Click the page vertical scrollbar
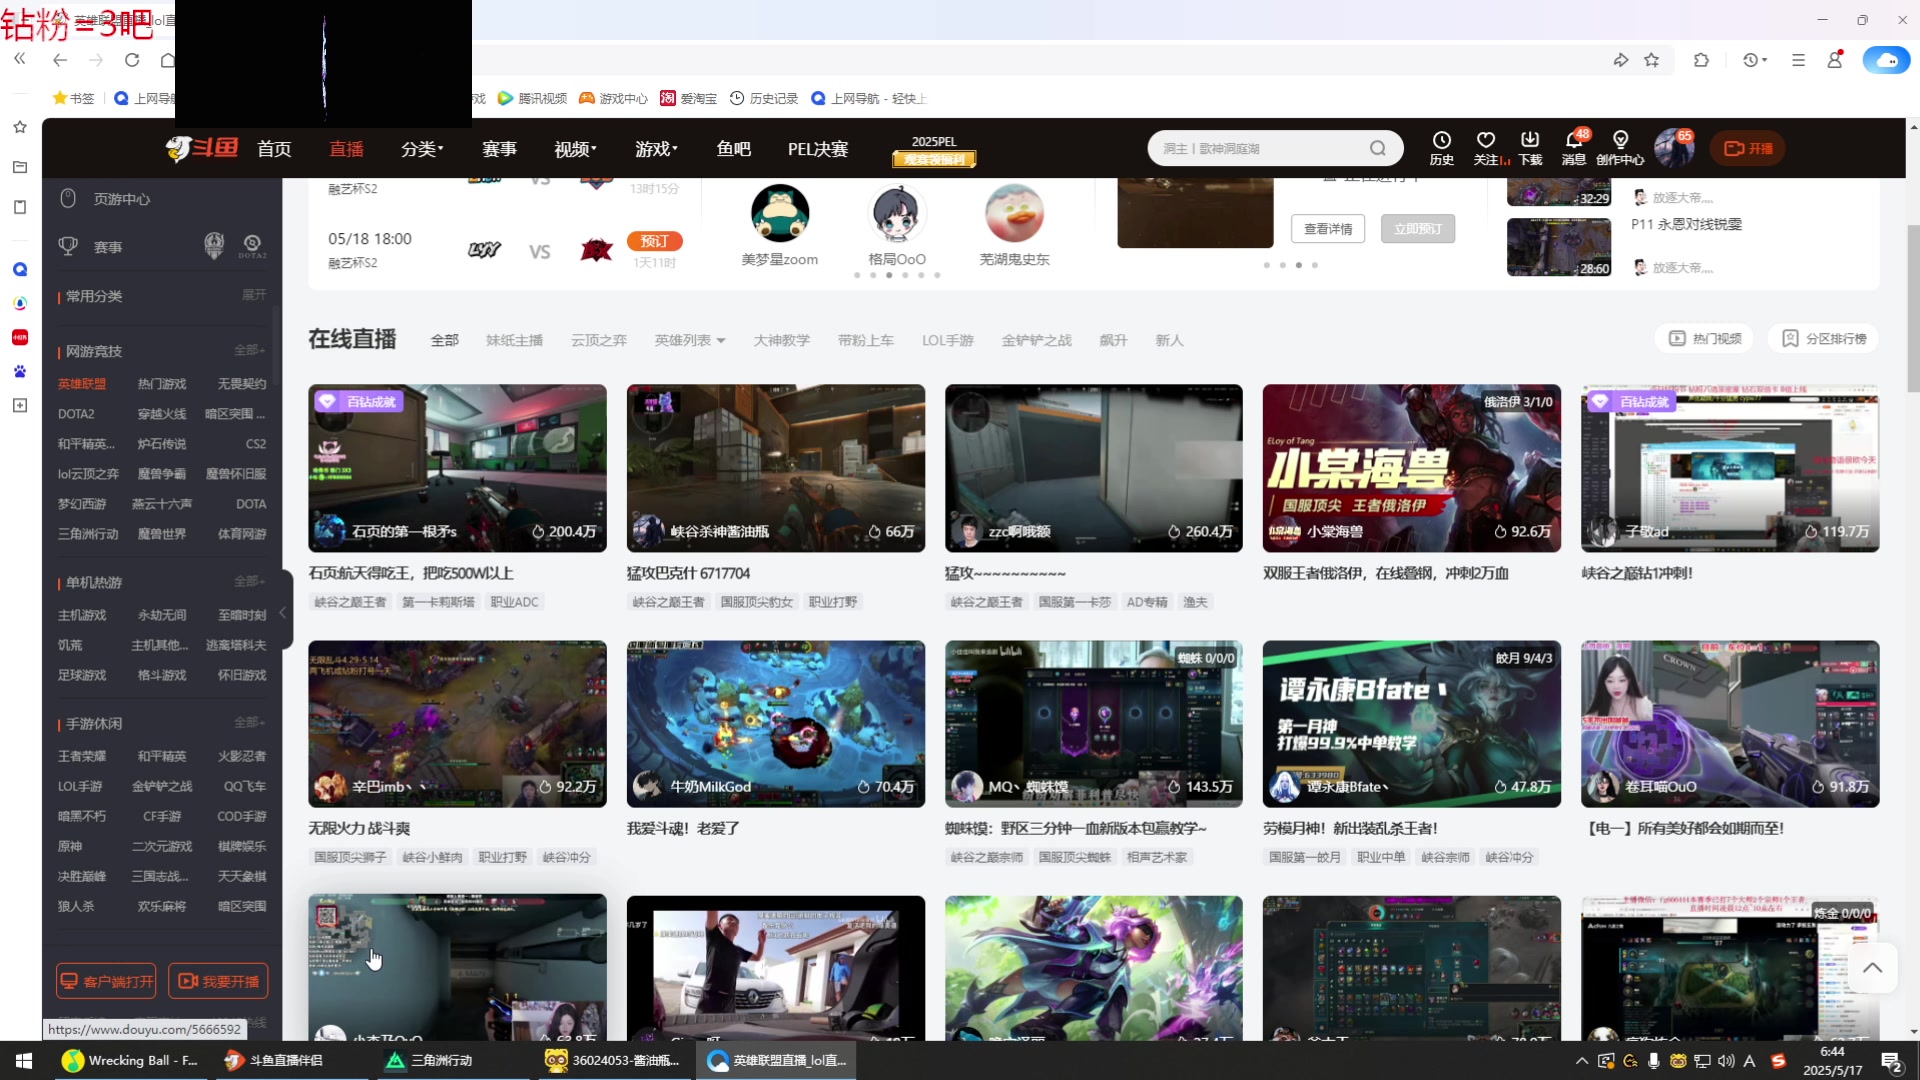 (1913, 308)
